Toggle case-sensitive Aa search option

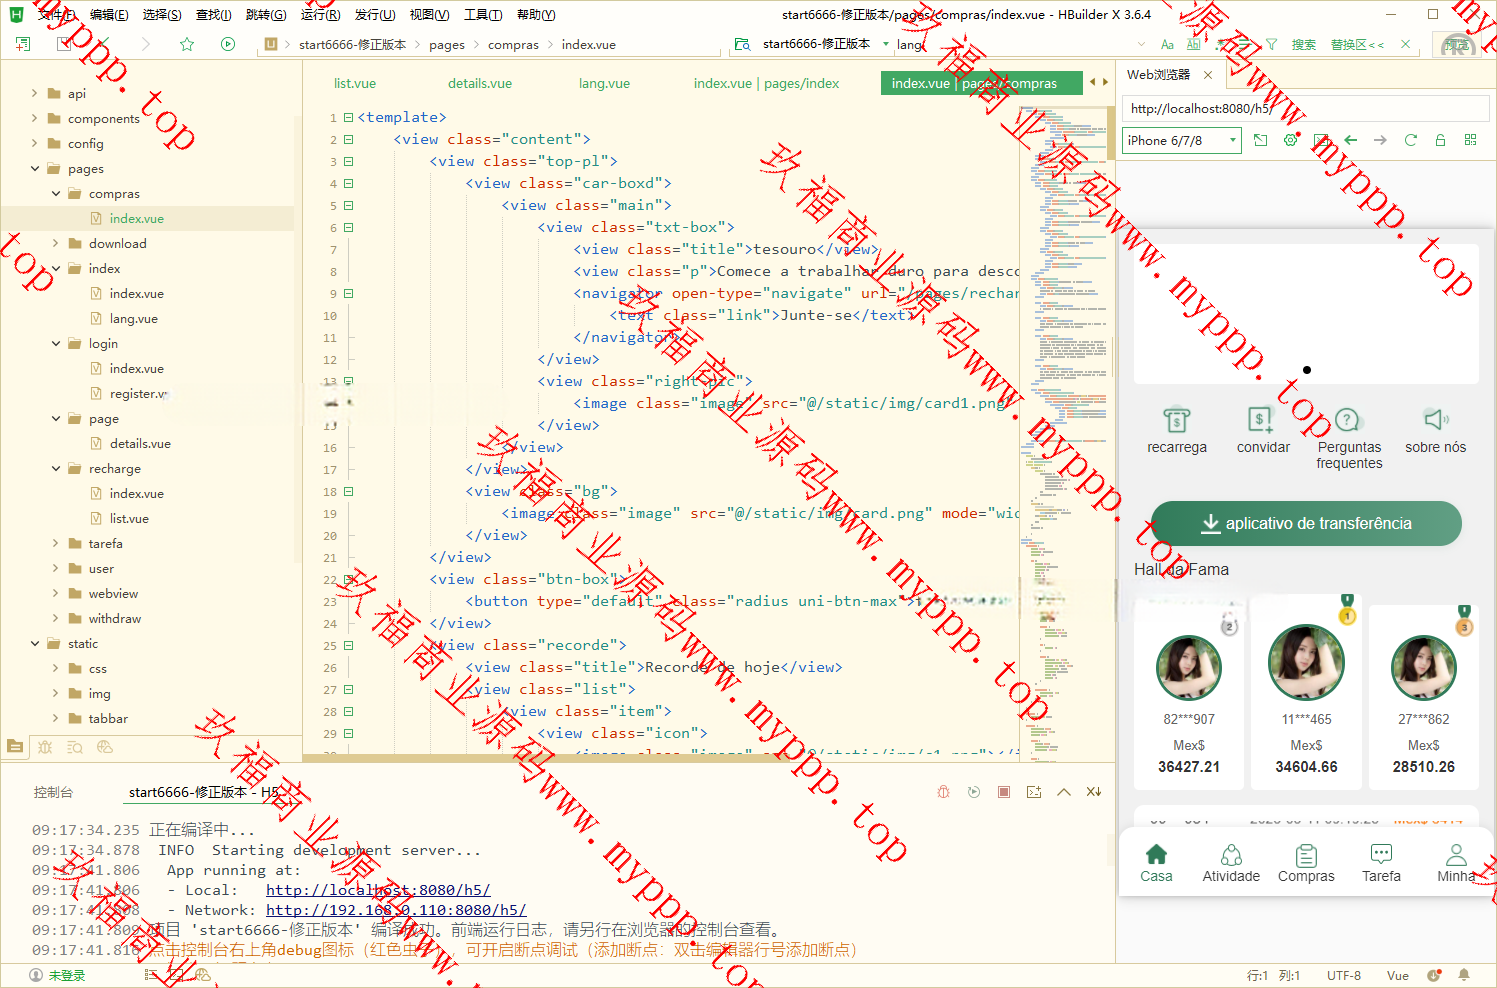tap(1167, 44)
